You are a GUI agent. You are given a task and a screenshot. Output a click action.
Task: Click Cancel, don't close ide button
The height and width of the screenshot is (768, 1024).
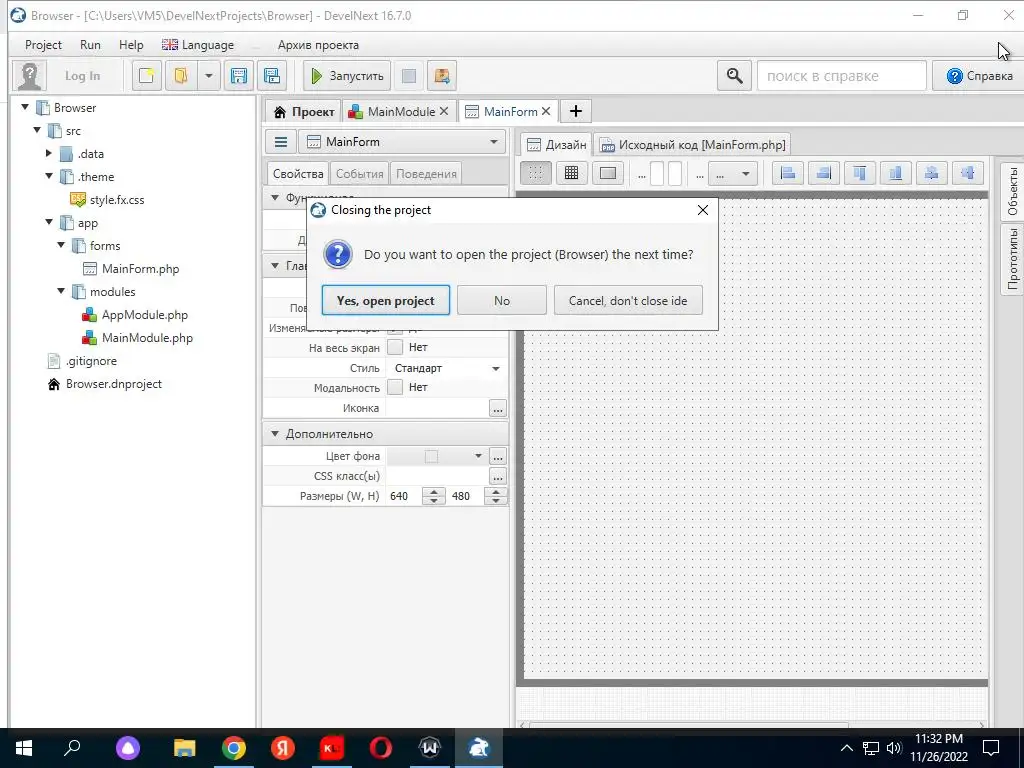[x=628, y=300]
